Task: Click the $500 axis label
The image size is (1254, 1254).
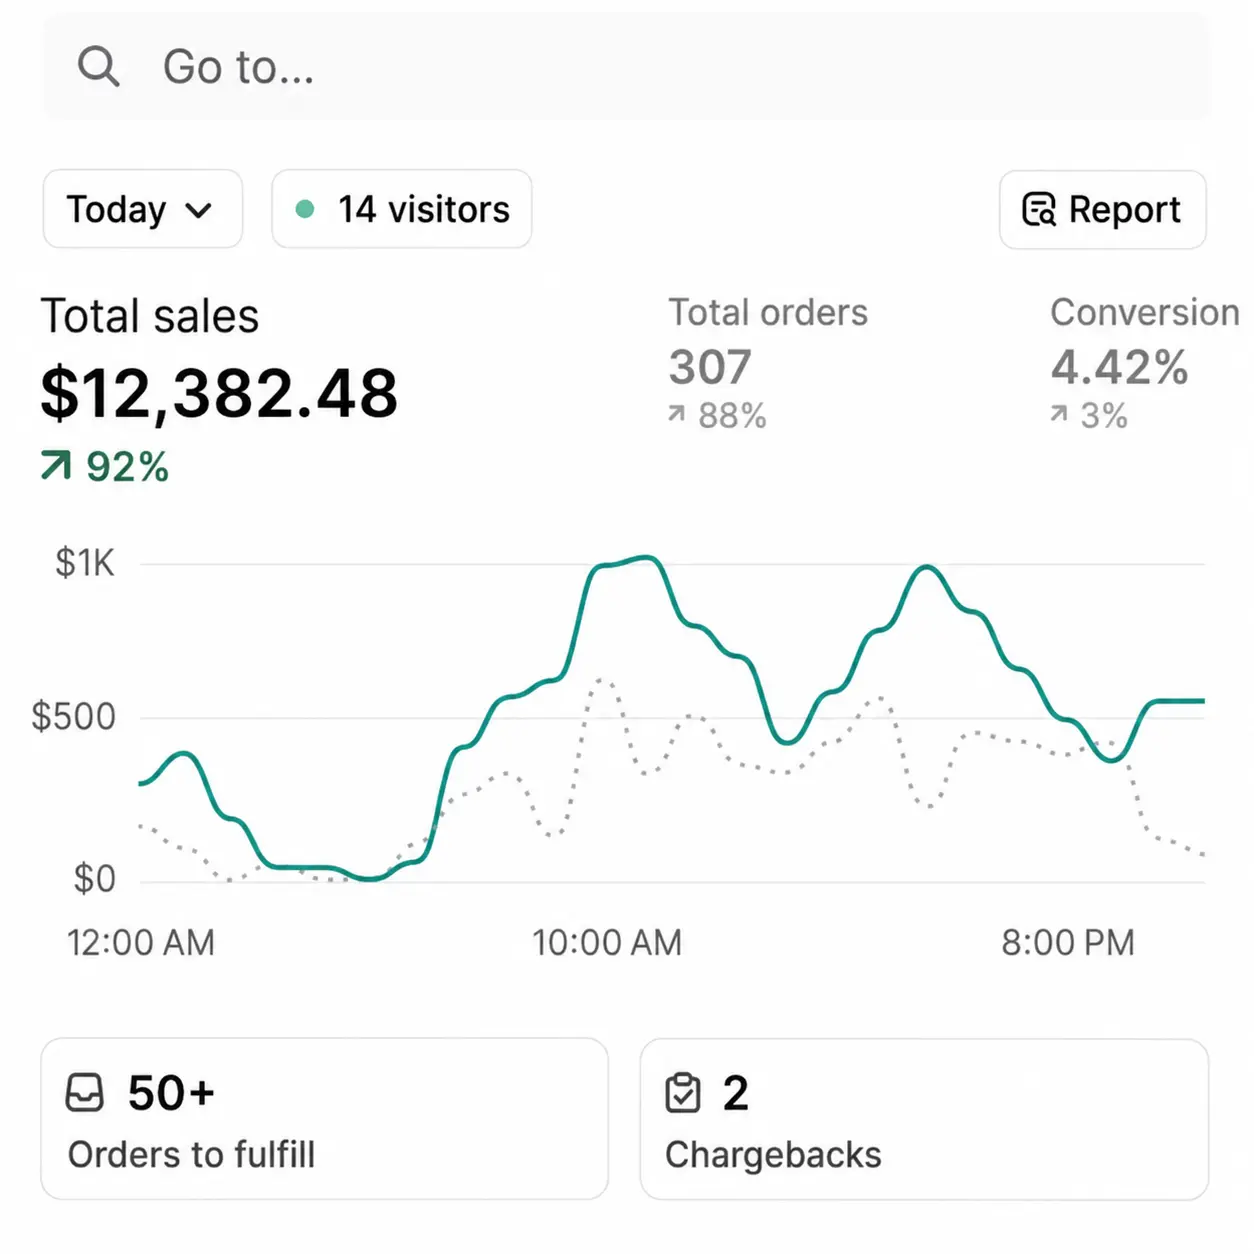Action: [x=74, y=717]
